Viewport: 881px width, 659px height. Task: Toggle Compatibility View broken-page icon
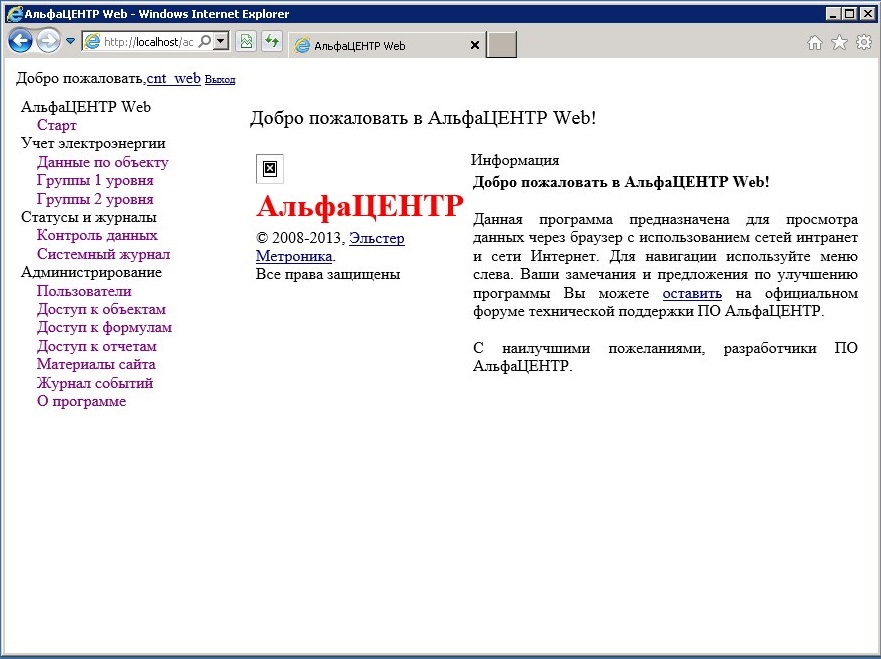point(246,41)
